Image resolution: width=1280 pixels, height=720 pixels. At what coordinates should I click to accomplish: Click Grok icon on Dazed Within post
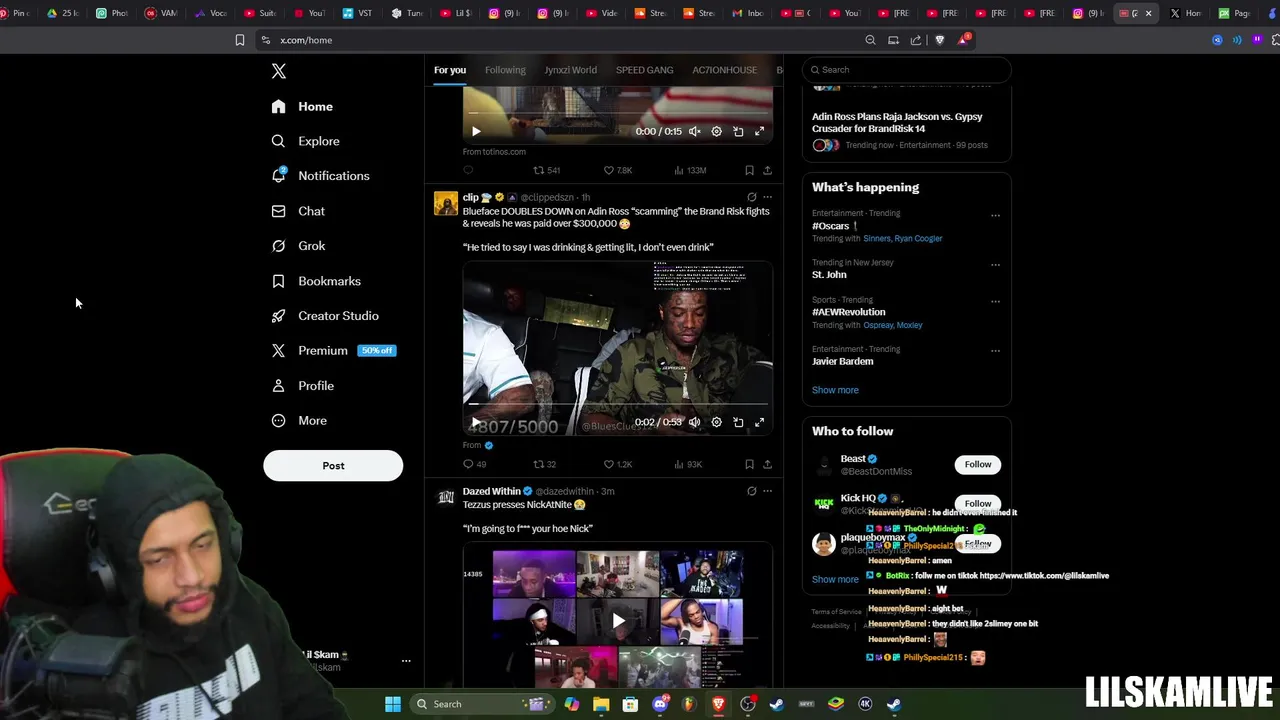[752, 491]
